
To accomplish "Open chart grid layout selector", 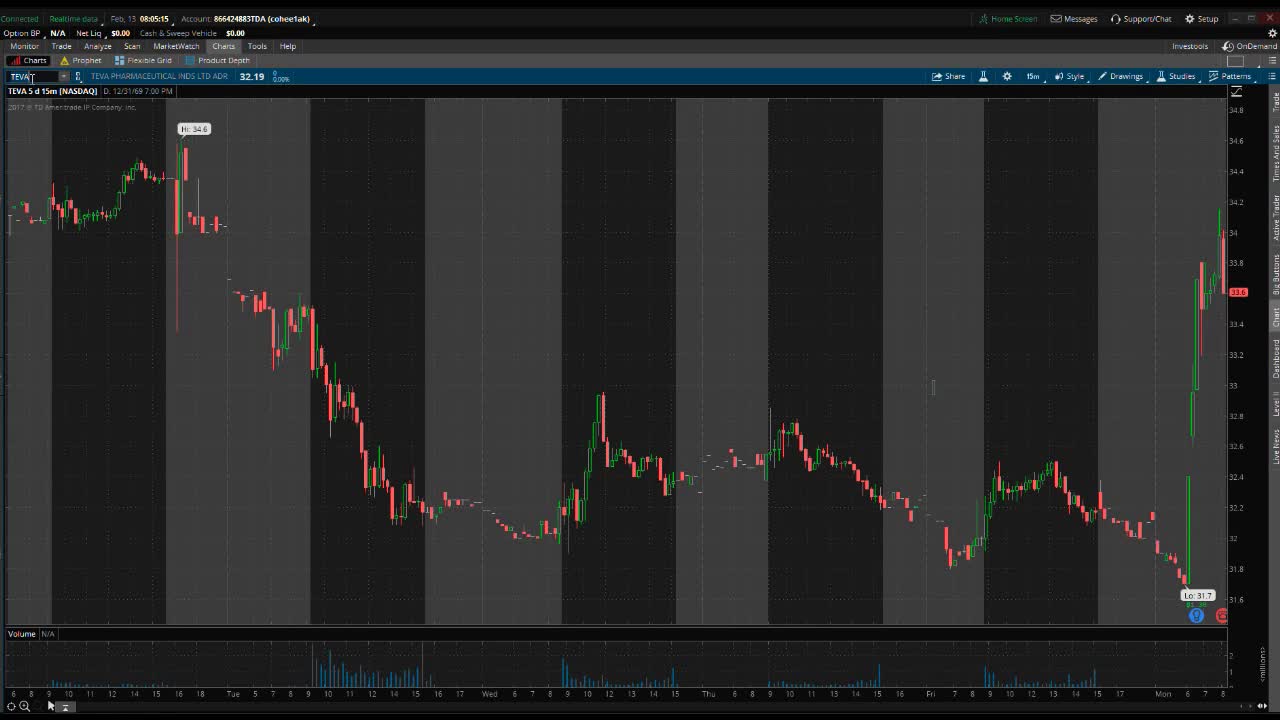I will tap(1236, 61).
